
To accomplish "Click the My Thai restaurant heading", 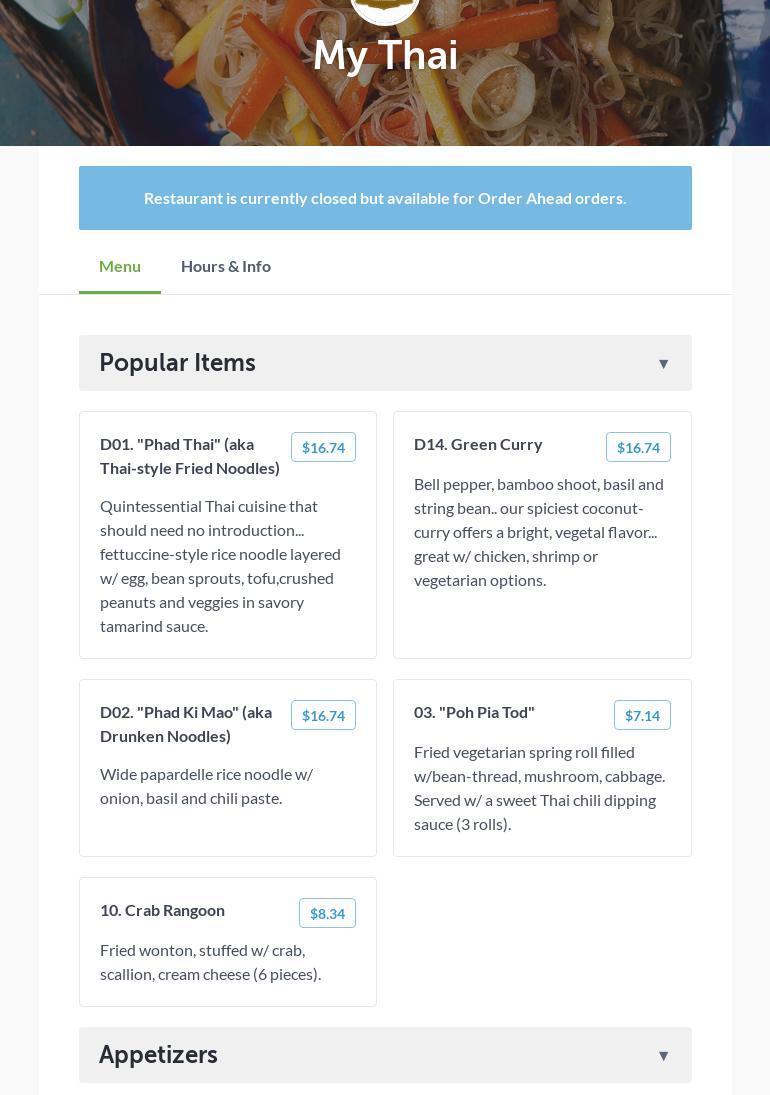I will pyautogui.click(x=385, y=56).
